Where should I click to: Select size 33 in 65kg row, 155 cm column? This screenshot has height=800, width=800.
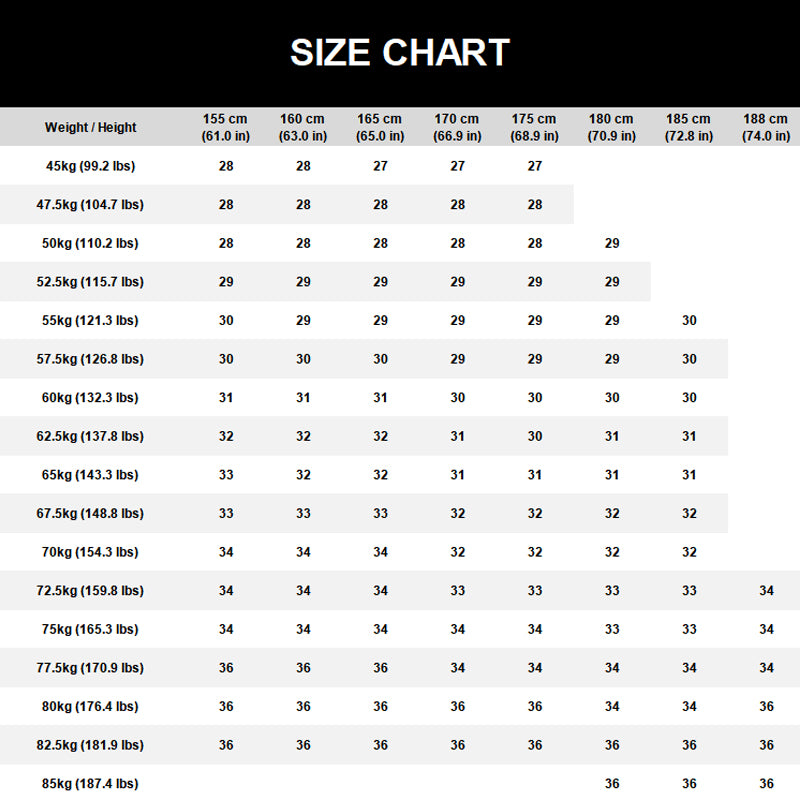click(226, 475)
